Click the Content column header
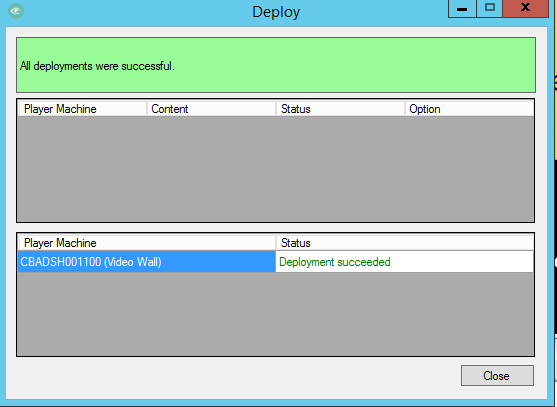The width and height of the screenshot is (557, 407). point(211,109)
